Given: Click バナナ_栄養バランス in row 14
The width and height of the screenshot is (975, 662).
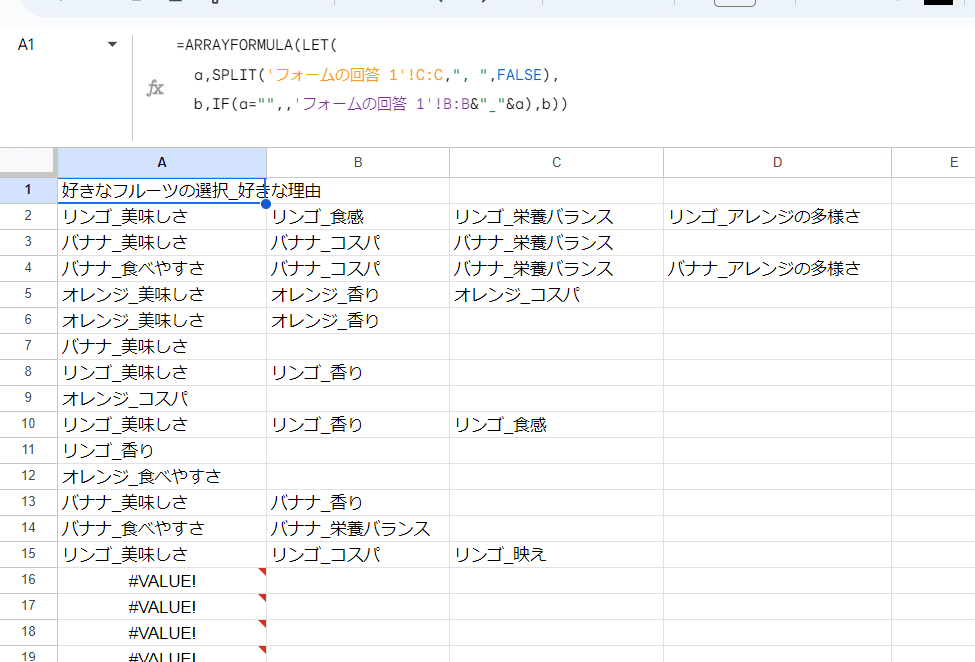Looking at the screenshot, I should [x=358, y=528].
